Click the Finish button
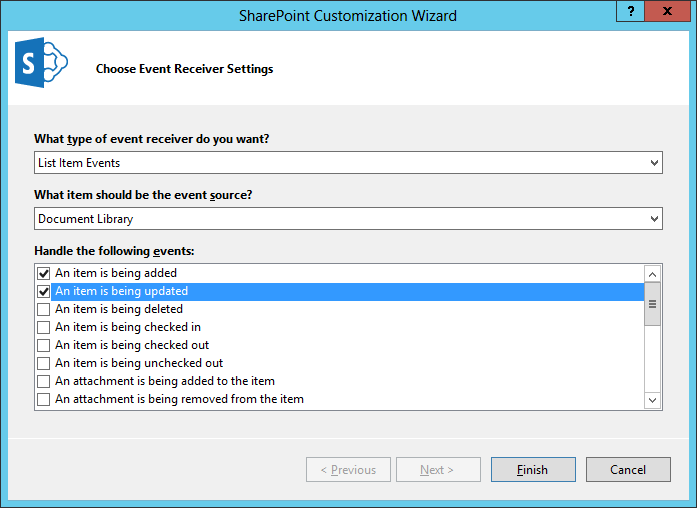The width and height of the screenshot is (697, 508). (533, 470)
